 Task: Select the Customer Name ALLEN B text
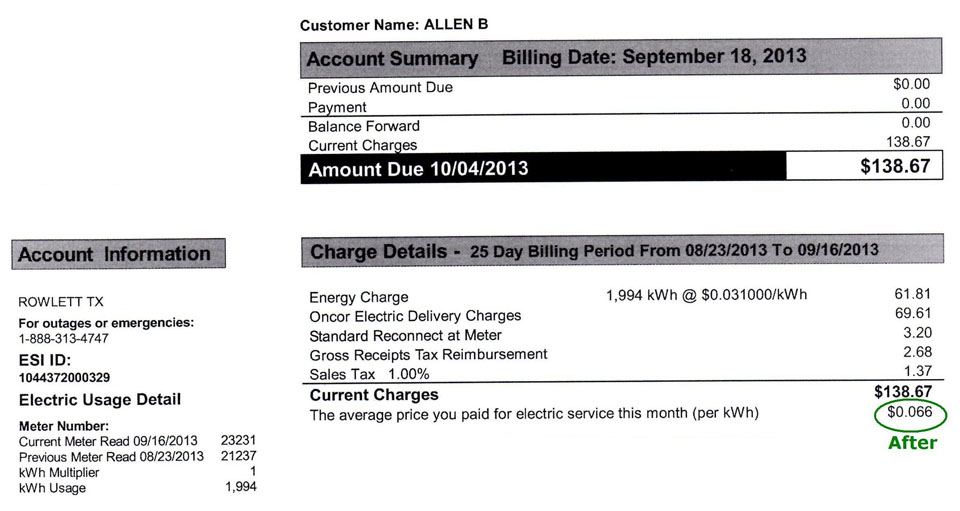[x=394, y=24]
